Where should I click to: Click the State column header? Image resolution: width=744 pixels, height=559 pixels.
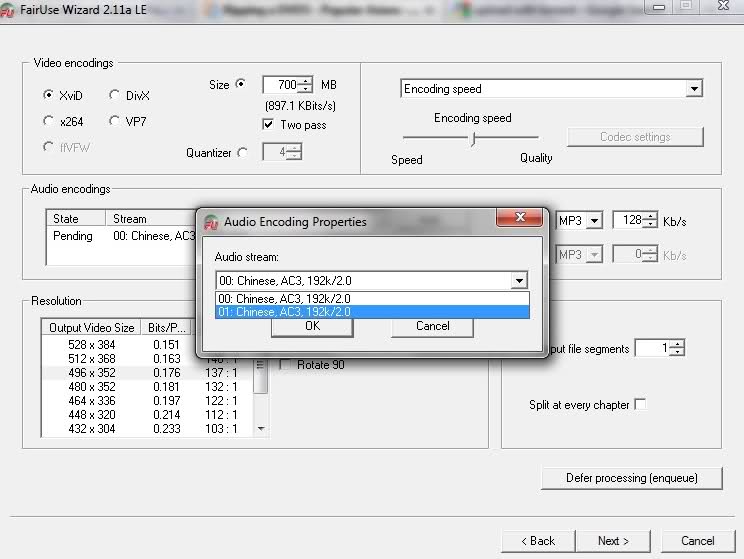76,218
